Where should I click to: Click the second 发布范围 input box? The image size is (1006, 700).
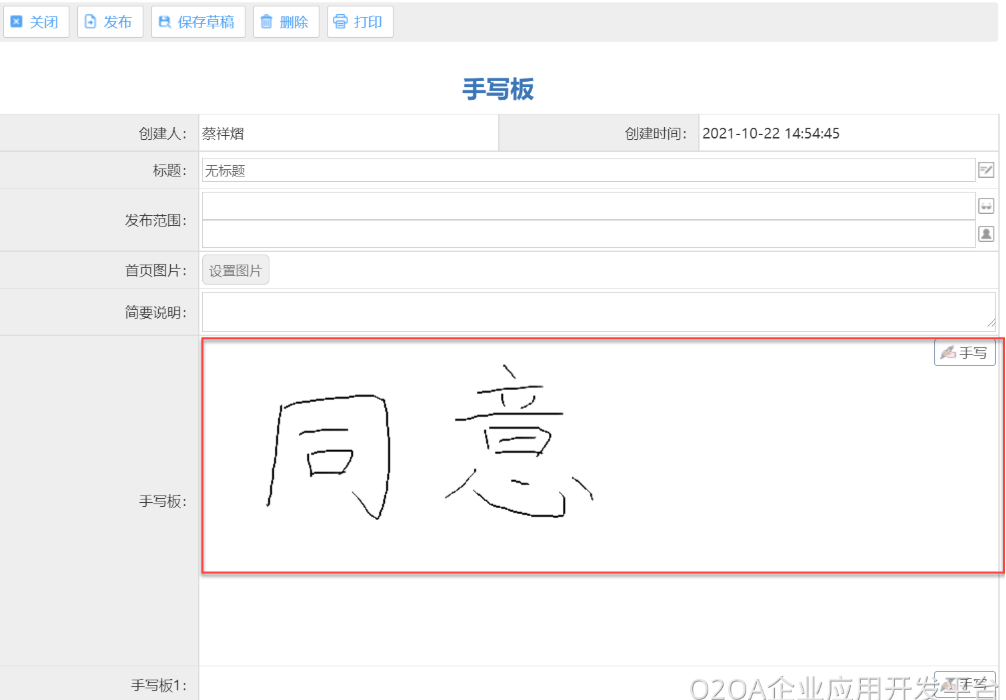[x=588, y=234]
